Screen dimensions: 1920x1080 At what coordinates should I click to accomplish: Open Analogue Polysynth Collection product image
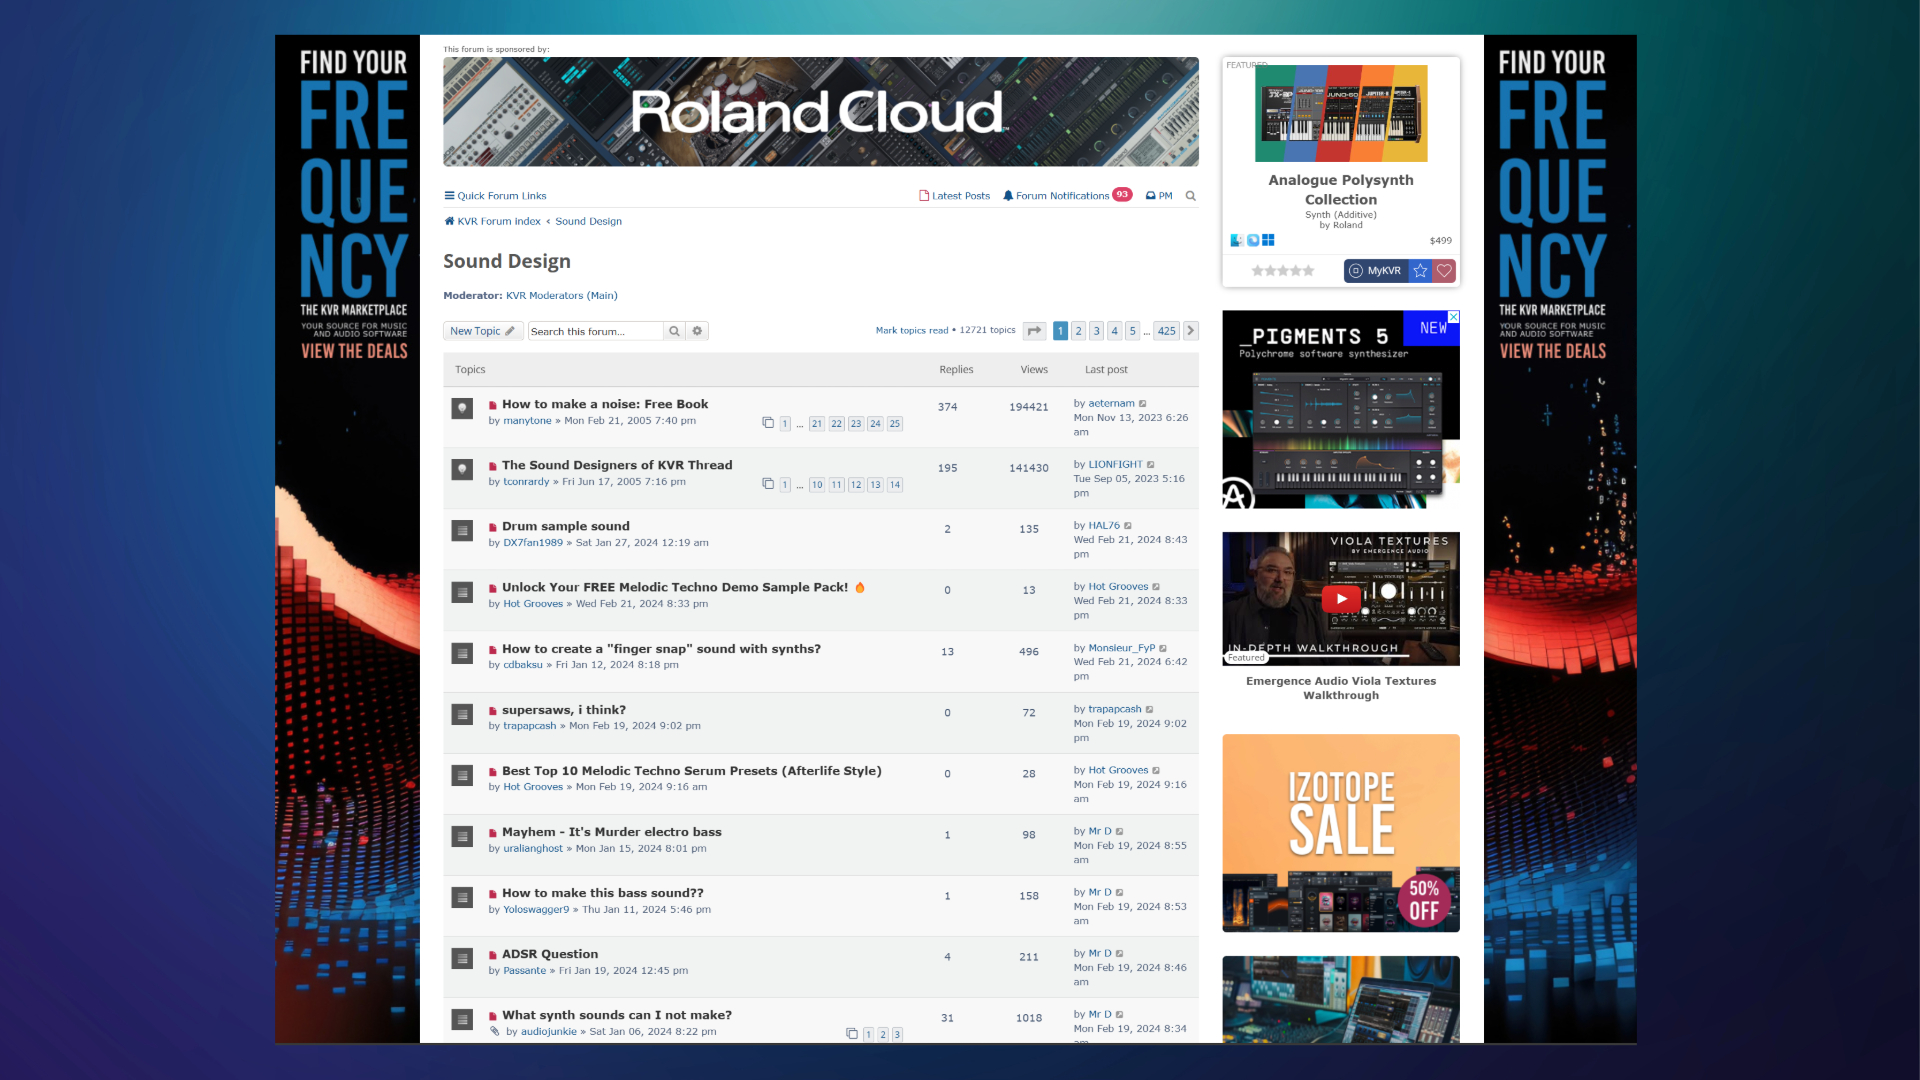click(1341, 114)
